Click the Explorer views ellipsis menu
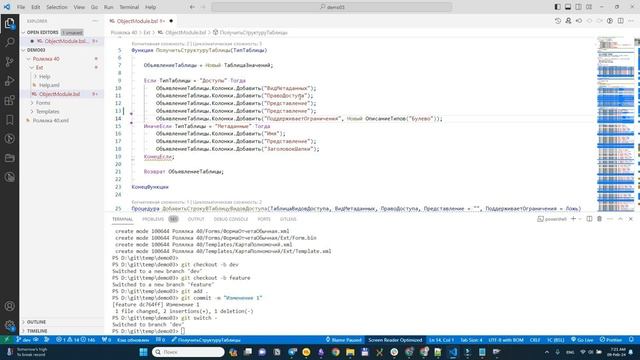The height and width of the screenshot is (360, 640). tap(95, 21)
